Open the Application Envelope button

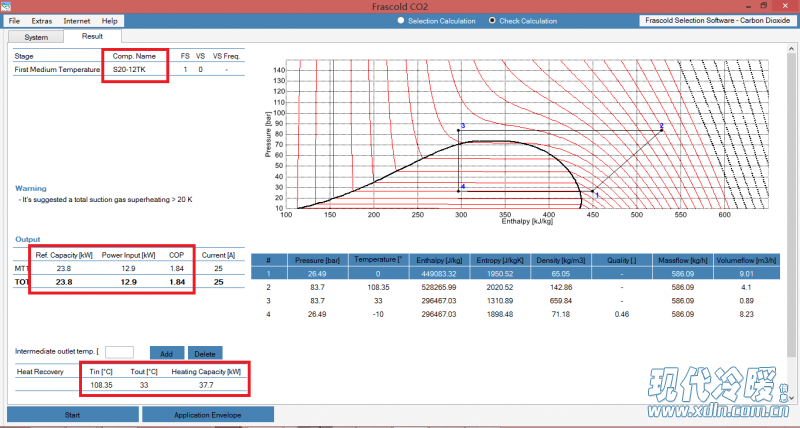(208, 415)
